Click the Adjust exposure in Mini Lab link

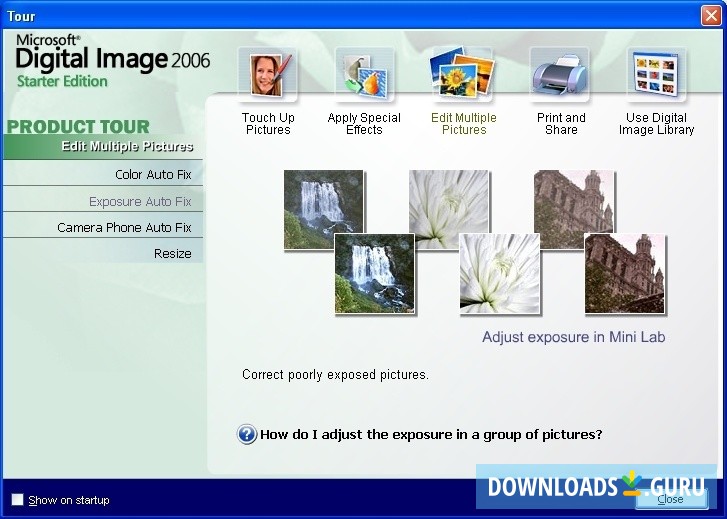click(574, 337)
